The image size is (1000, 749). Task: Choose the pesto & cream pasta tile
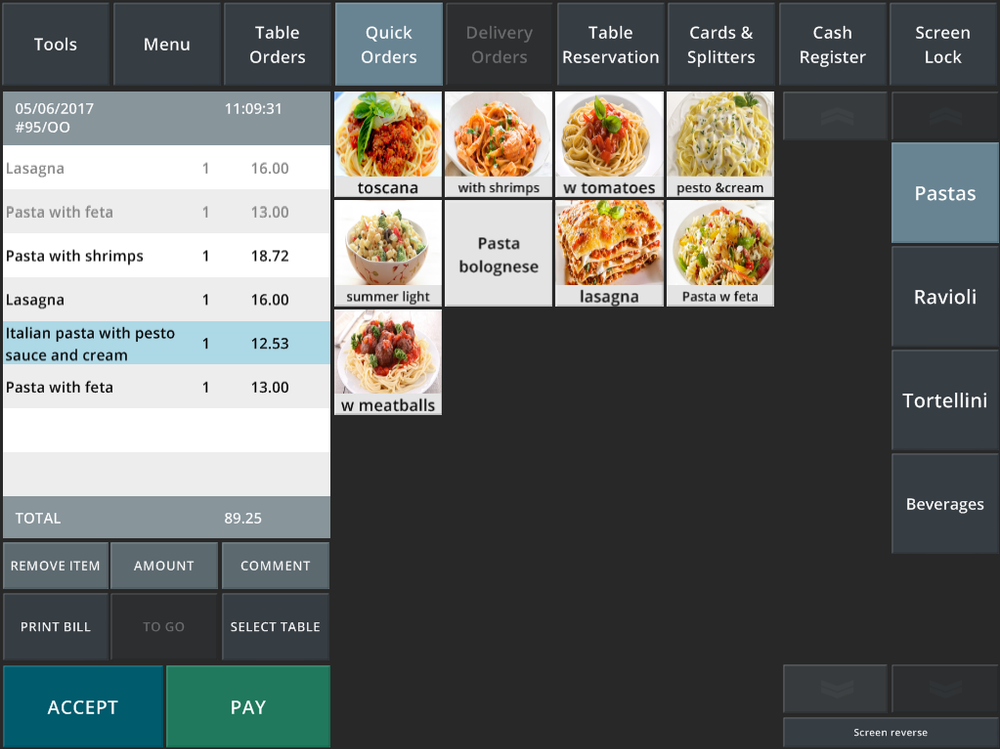(720, 144)
